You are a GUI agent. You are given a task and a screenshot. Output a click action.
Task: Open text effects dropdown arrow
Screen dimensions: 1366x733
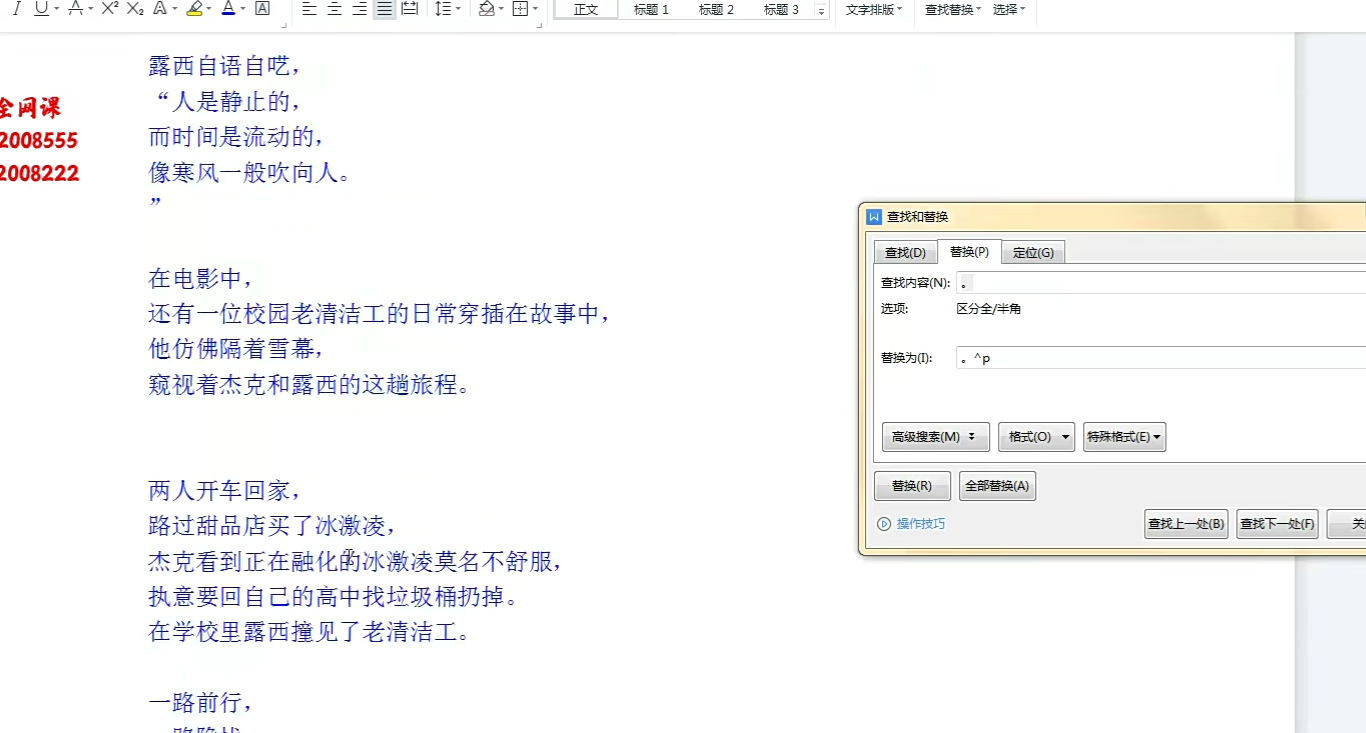click(x=175, y=9)
